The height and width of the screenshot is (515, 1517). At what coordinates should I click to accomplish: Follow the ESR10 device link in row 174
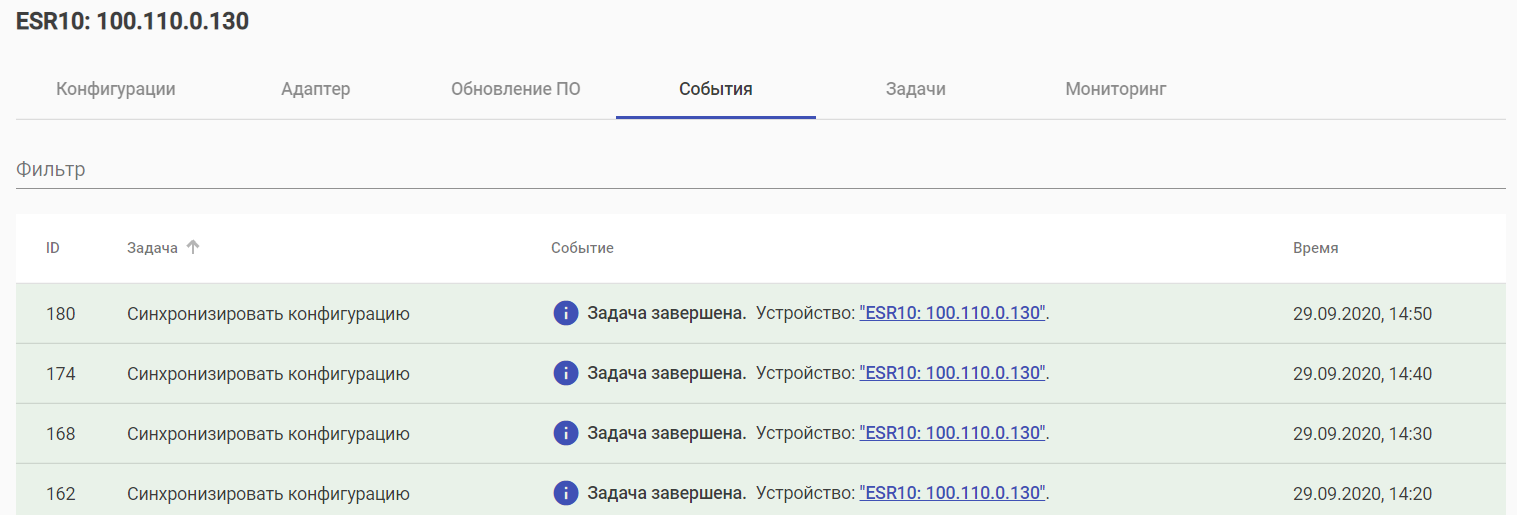[x=953, y=373]
